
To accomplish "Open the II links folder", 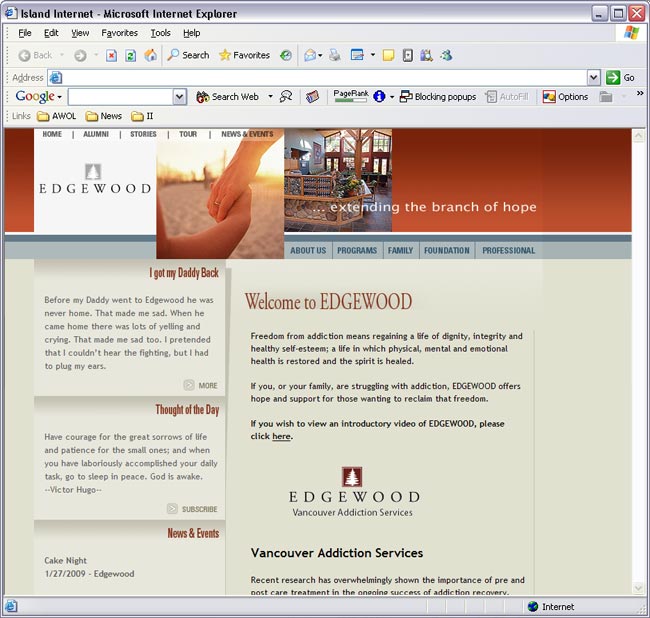I will click(x=142, y=116).
